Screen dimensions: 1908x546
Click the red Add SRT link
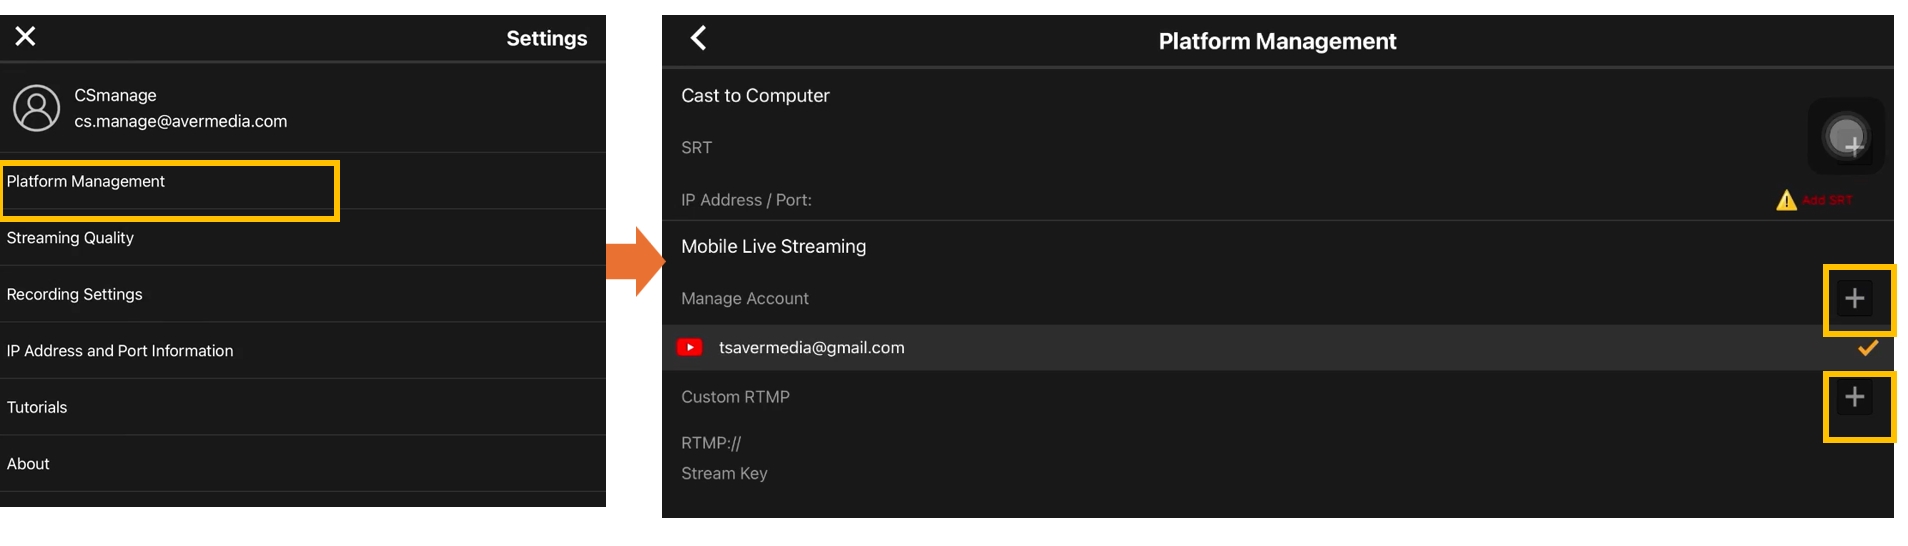tap(1827, 201)
